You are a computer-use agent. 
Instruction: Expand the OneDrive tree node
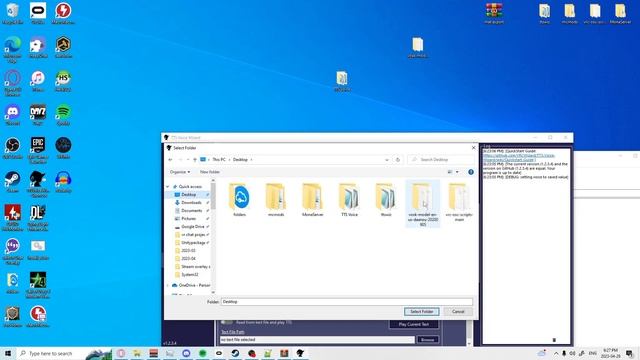click(168, 285)
